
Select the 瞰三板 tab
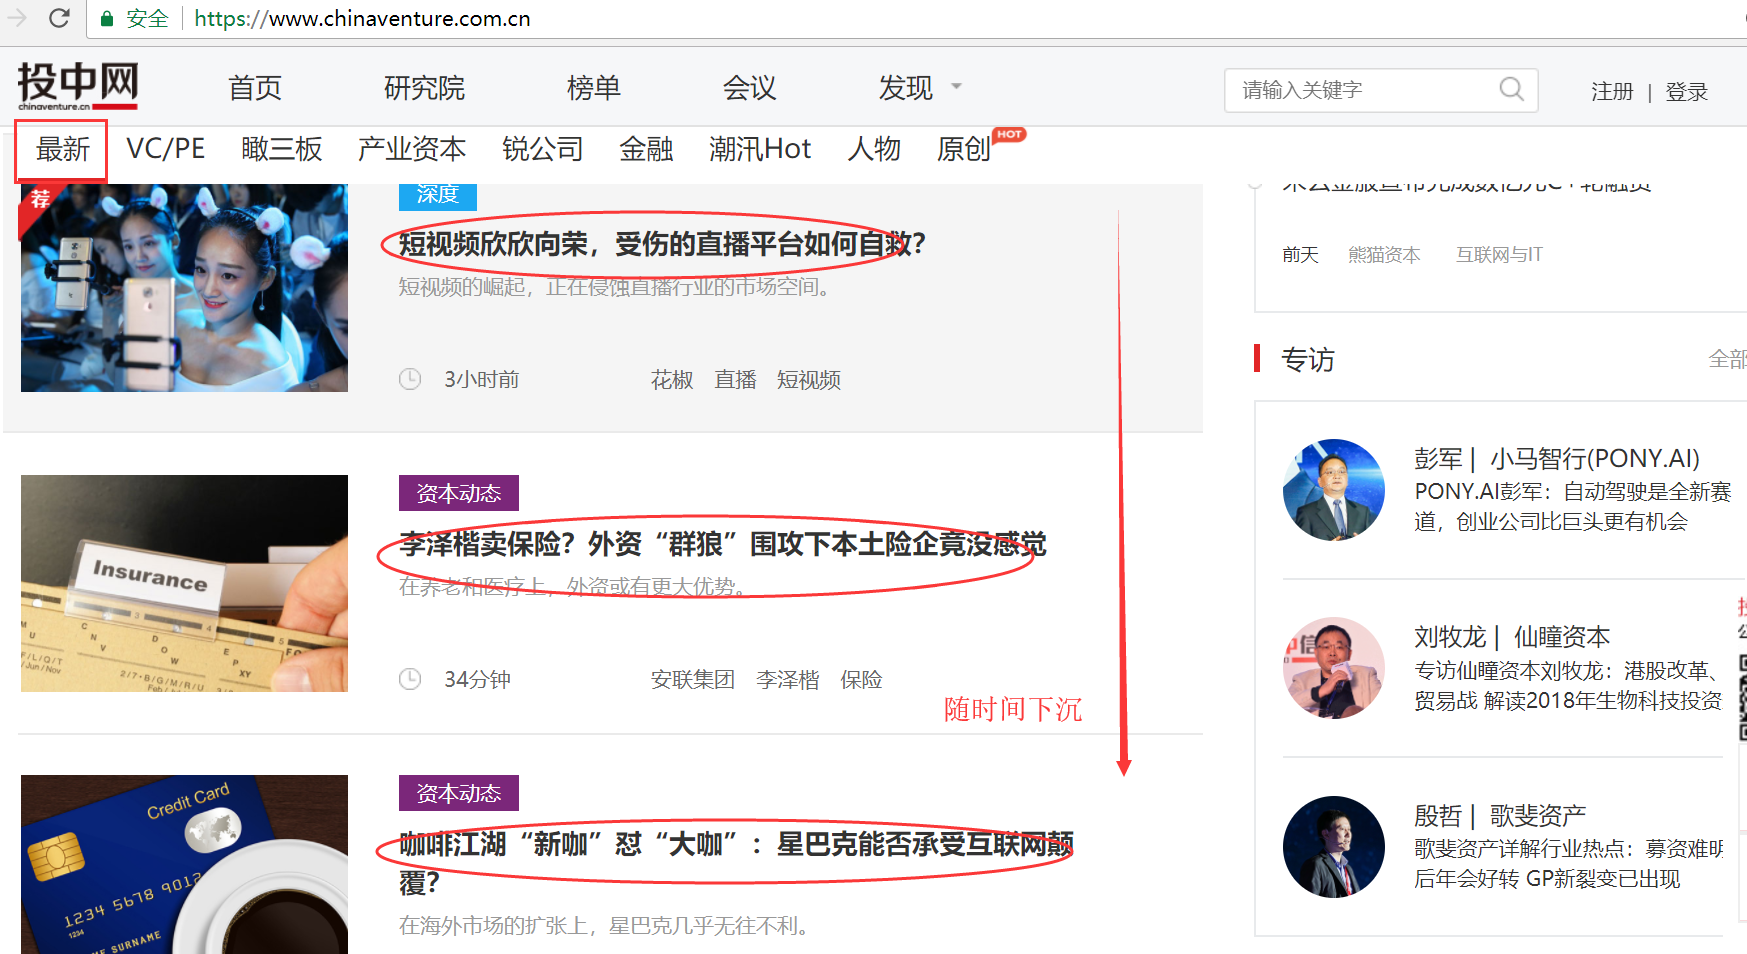pyautogui.click(x=282, y=149)
